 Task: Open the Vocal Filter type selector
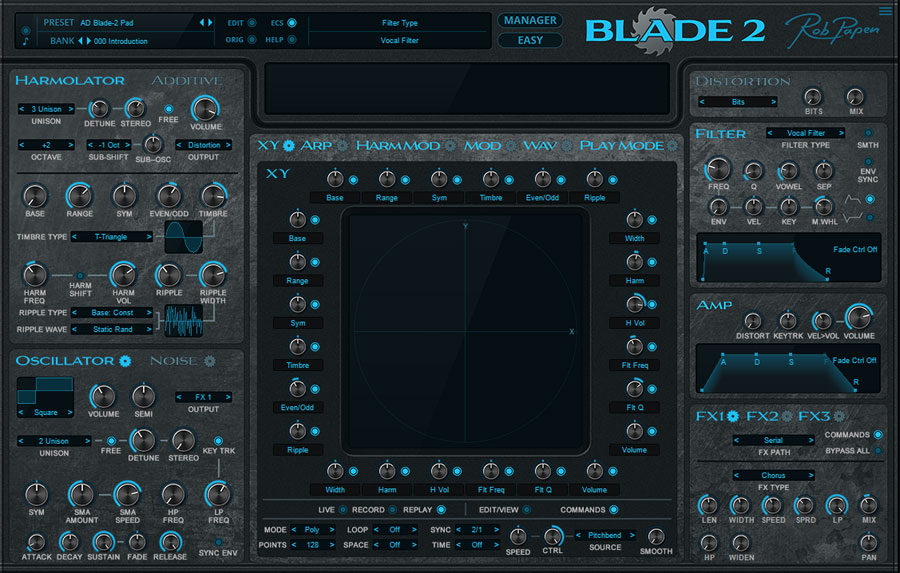click(805, 133)
